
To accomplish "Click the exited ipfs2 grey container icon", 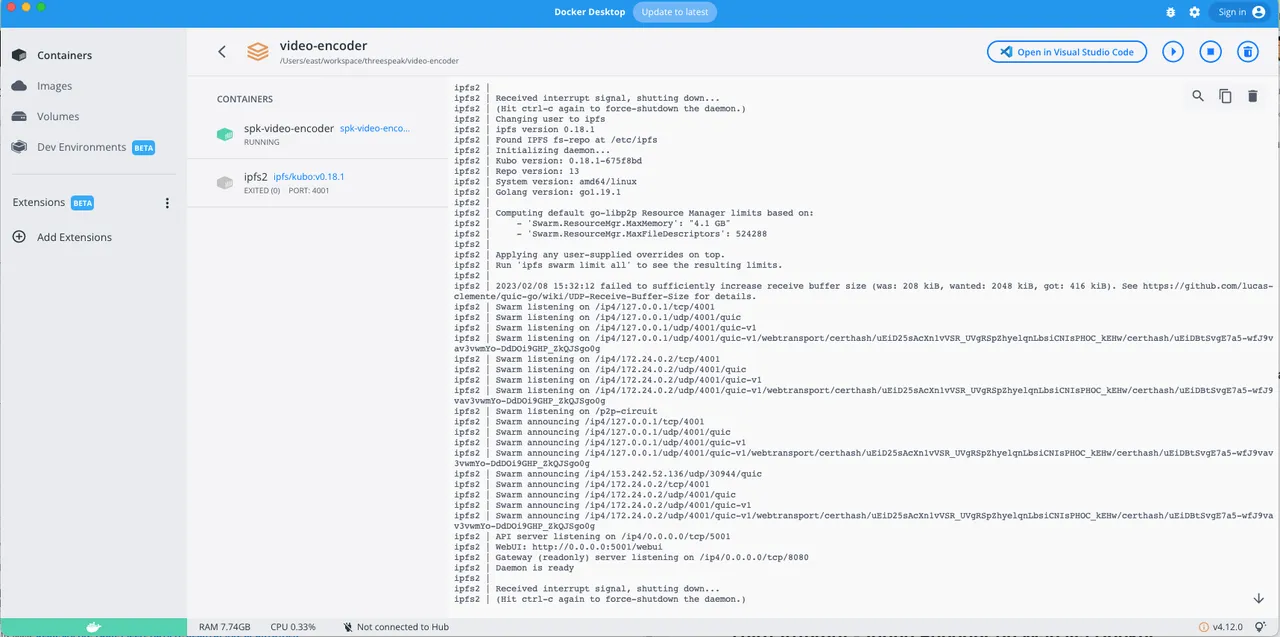I will click(225, 183).
